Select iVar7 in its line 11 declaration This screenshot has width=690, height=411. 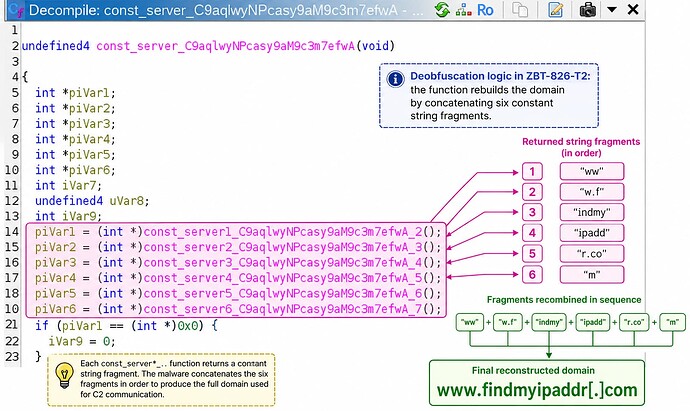point(78,185)
